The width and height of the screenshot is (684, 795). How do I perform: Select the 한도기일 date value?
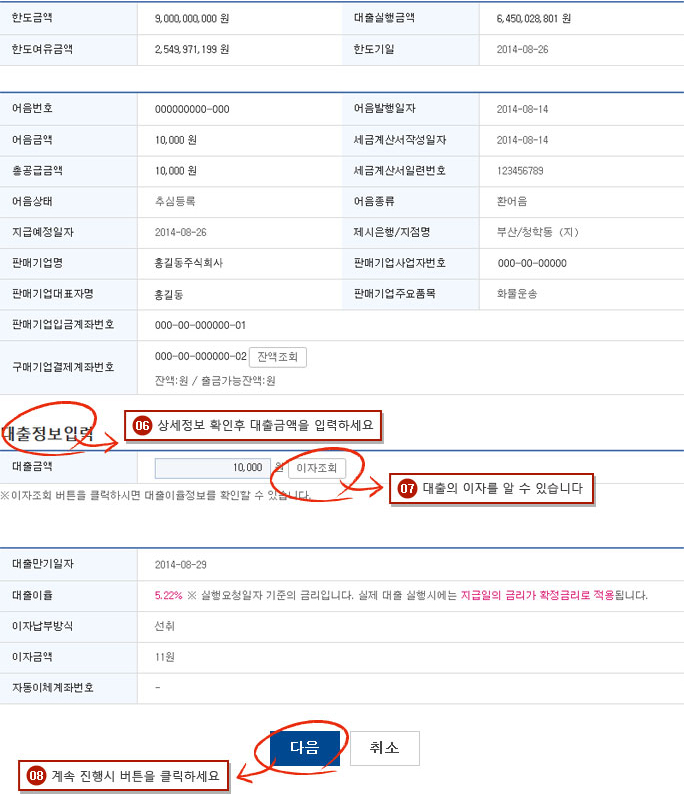coord(522,50)
